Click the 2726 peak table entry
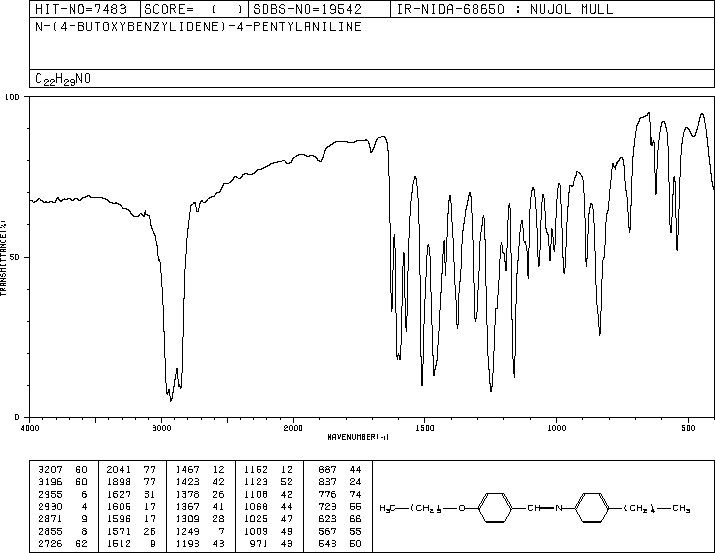Viewport: 715px width, 553px height. click(50, 543)
